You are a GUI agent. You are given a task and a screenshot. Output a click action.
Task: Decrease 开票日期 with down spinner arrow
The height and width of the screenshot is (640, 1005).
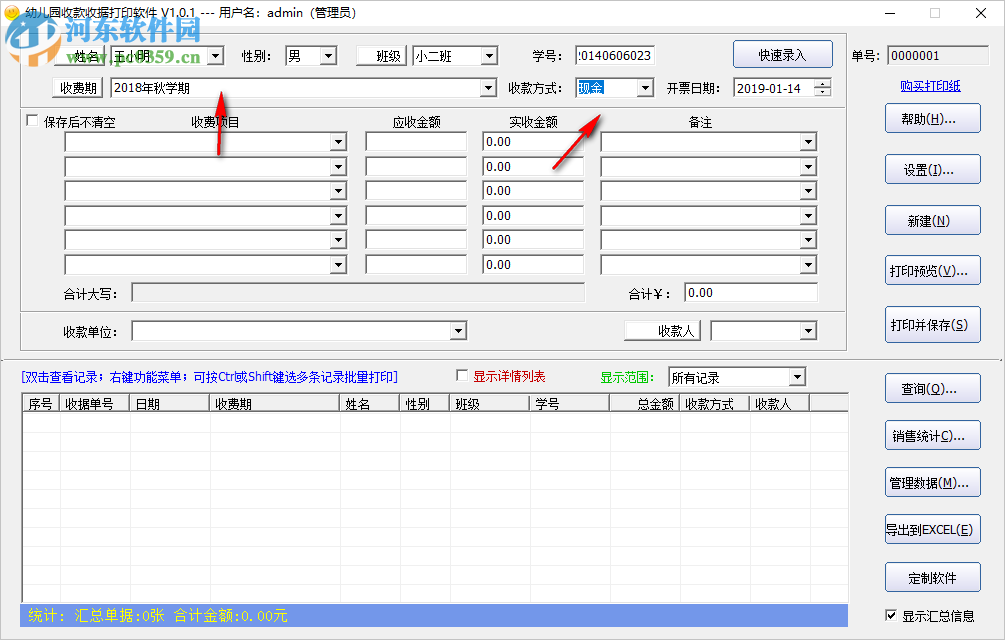tap(822, 92)
